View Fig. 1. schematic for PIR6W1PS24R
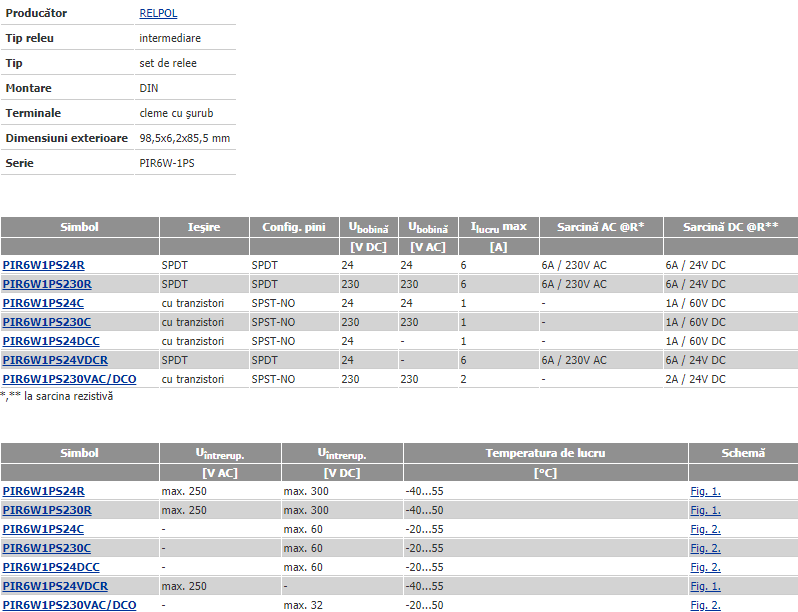 (705, 491)
